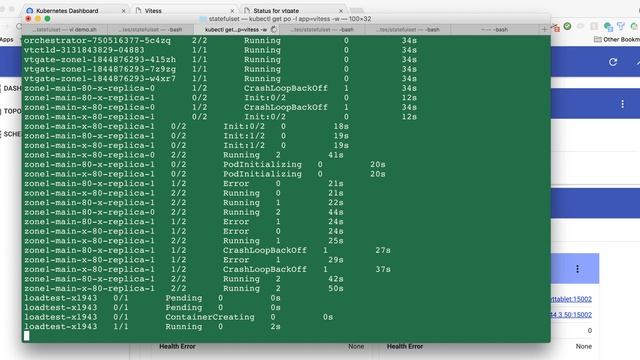Click the yellow minimize button of the terminal window

pos(38,19)
